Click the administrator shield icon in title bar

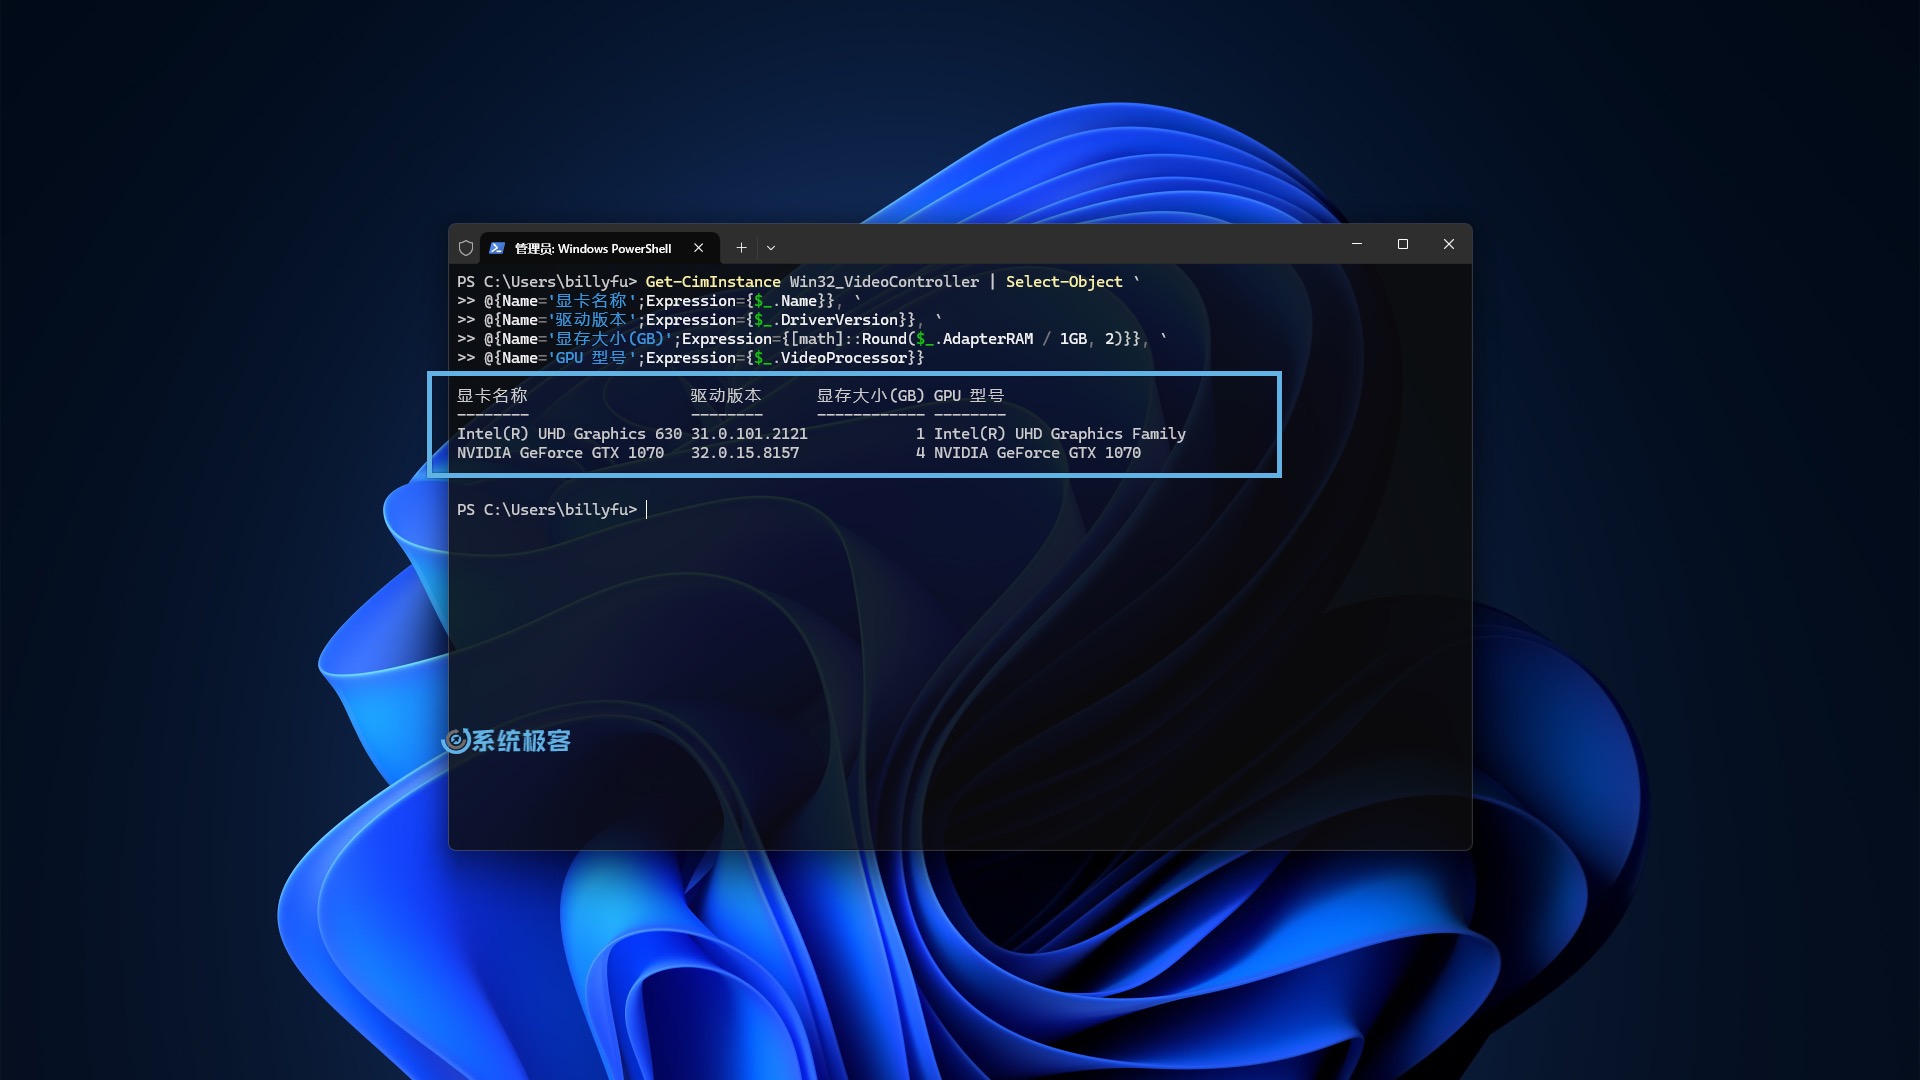pos(466,247)
